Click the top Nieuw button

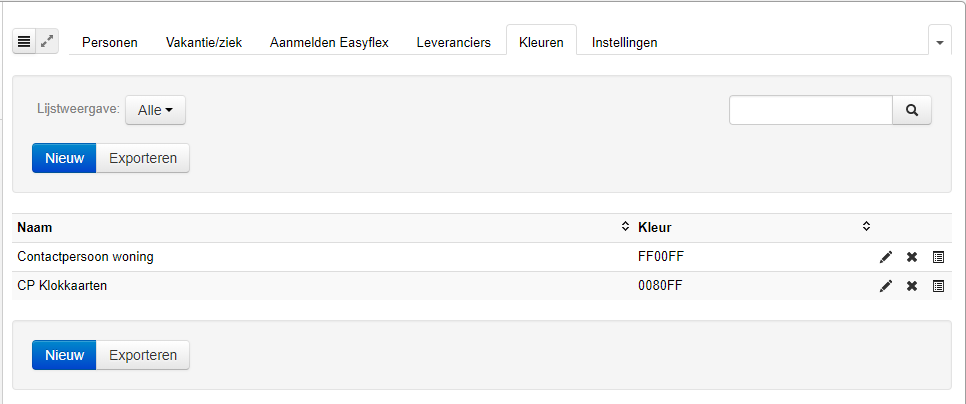[64, 158]
